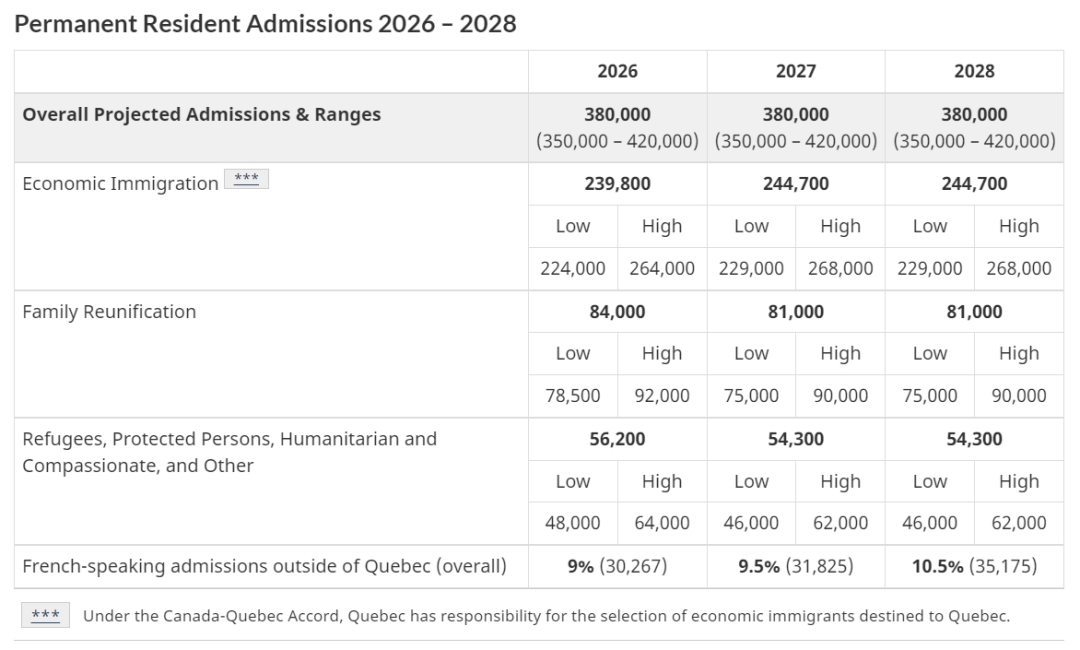The height and width of the screenshot is (650, 1080).
Task: Click the 2028 column header
Action: coord(974,71)
